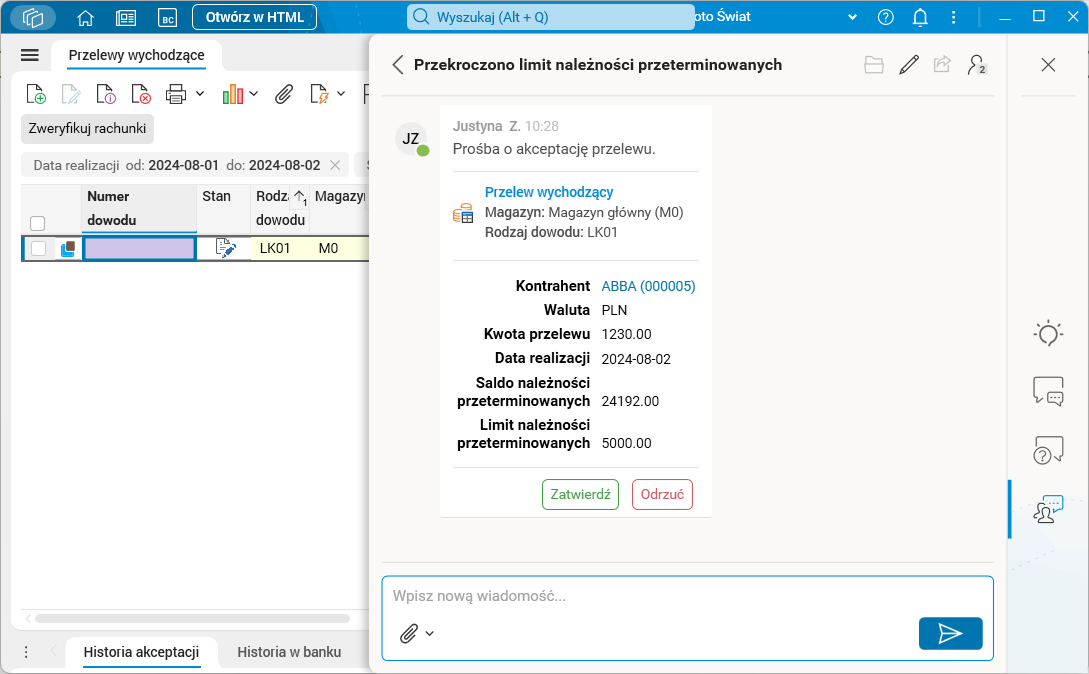
Task: Open the Przelew wychodzący link
Action: 549,192
